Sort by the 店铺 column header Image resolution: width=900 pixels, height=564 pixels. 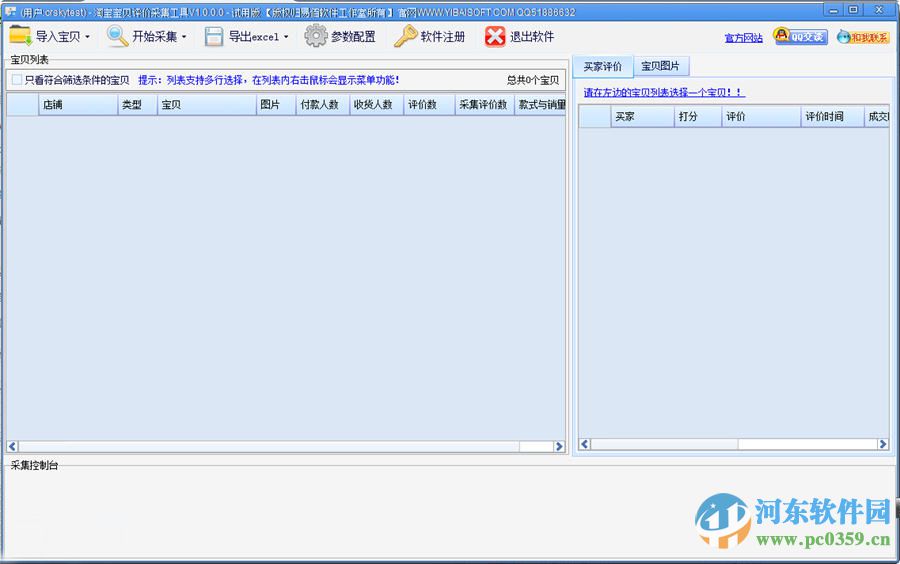tap(78, 104)
